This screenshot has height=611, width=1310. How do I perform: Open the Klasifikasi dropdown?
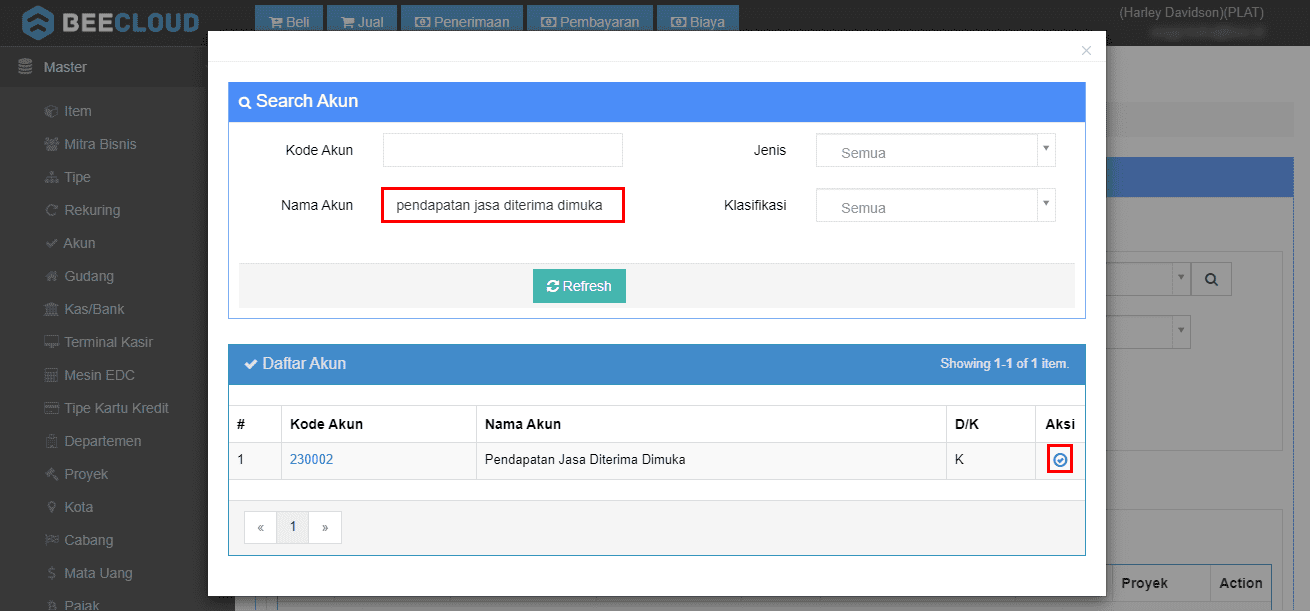(935, 207)
